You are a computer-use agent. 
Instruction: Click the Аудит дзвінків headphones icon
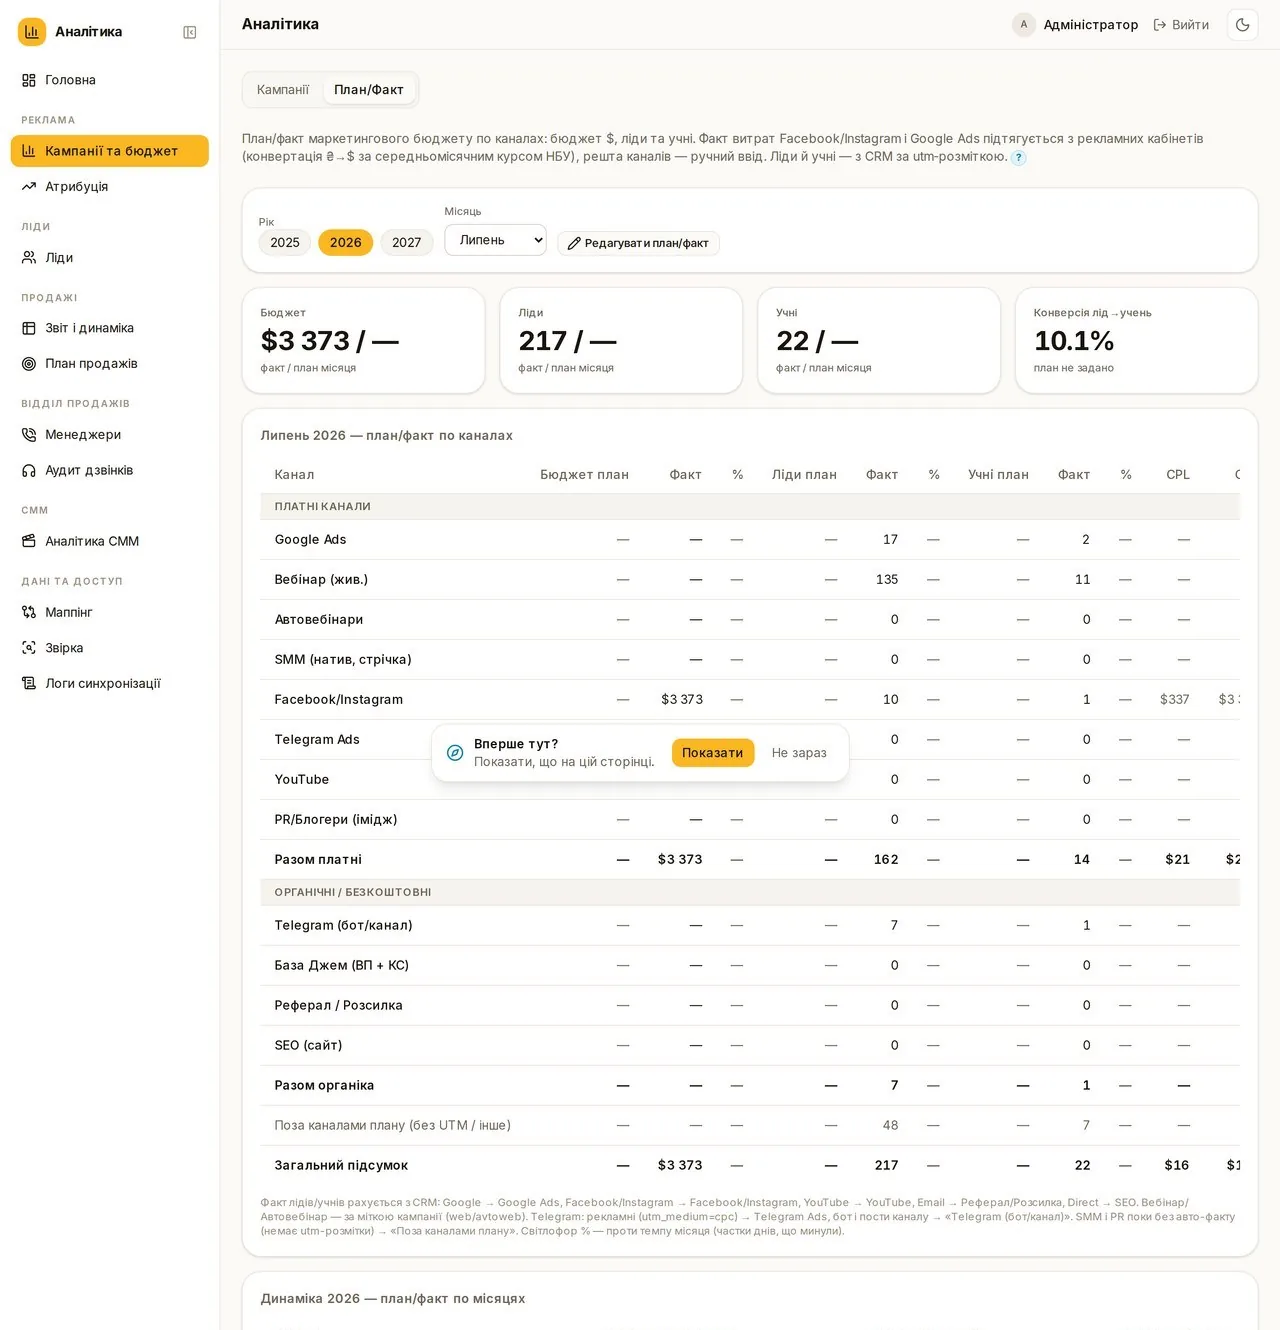[29, 471]
